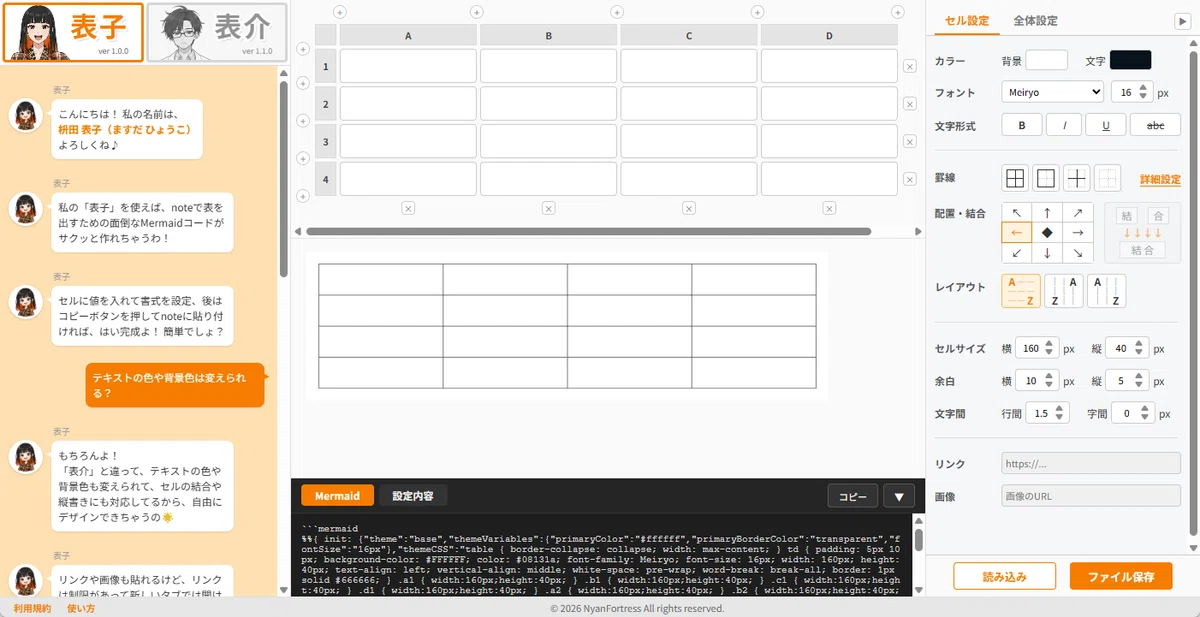Remove column C using the X below it

coord(689,208)
